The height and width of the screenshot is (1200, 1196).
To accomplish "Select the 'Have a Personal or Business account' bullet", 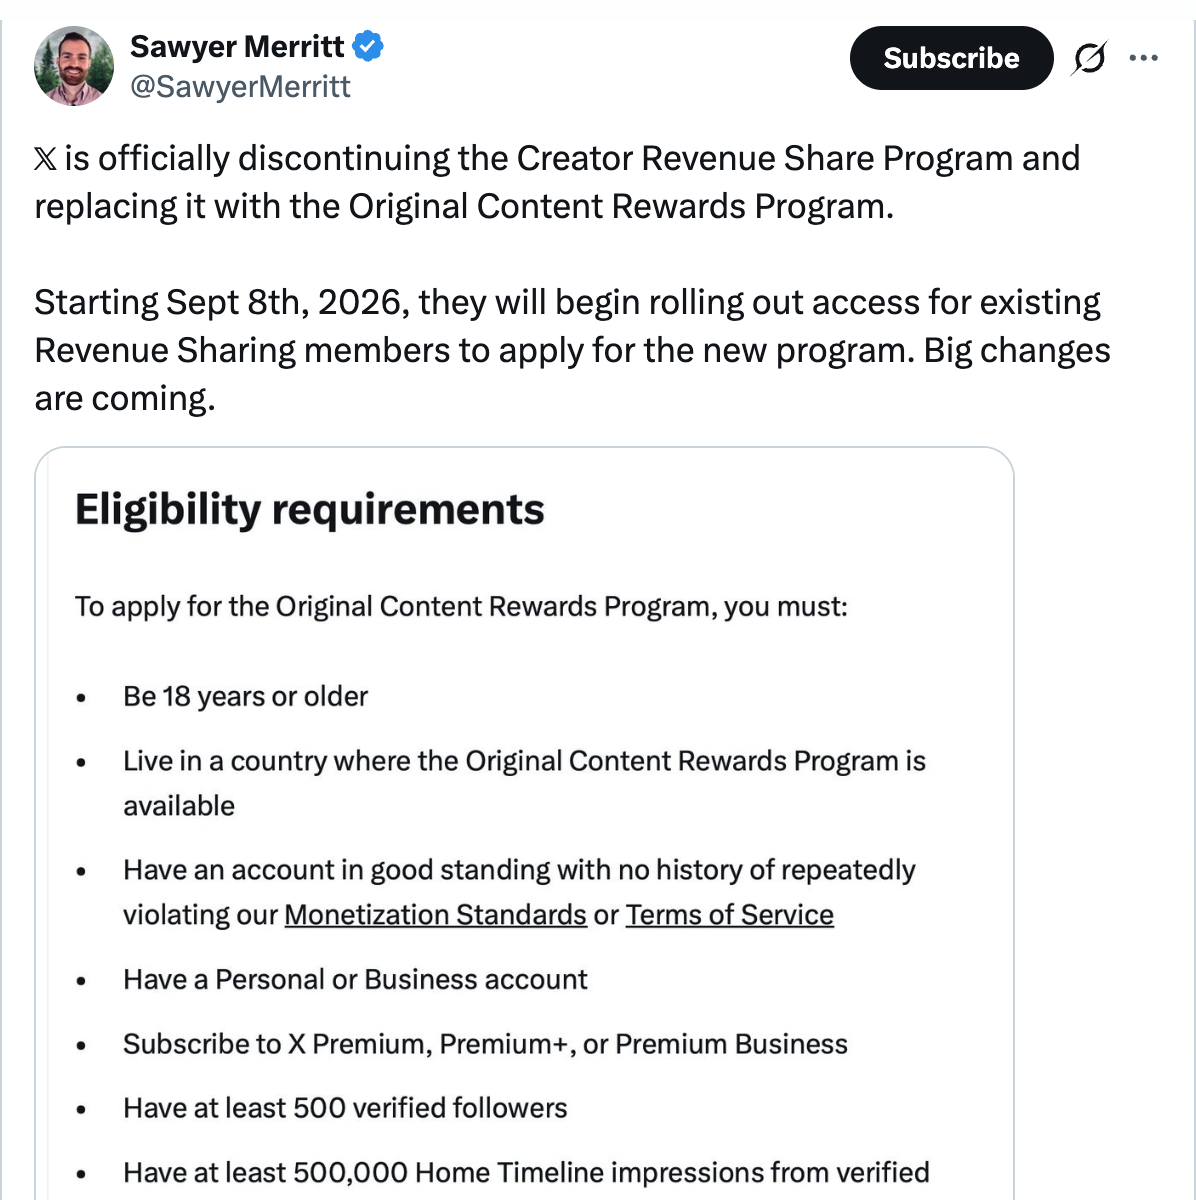I will point(355,980).
